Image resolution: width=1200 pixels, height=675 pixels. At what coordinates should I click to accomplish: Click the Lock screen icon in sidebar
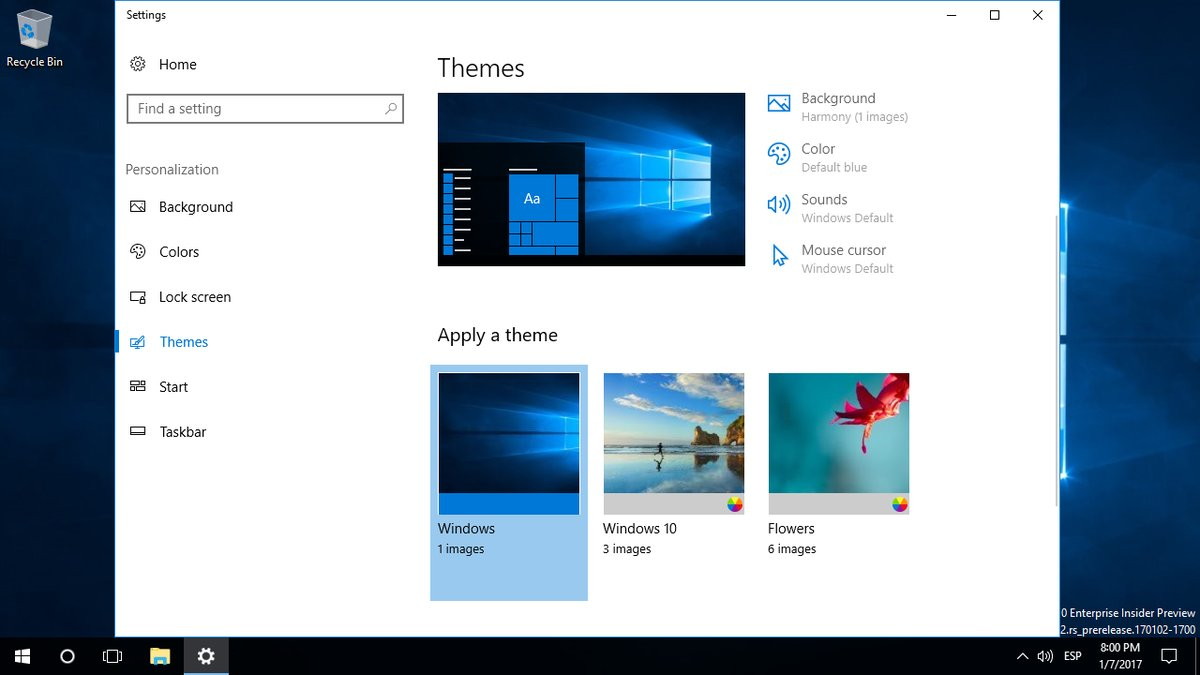tap(138, 297)
